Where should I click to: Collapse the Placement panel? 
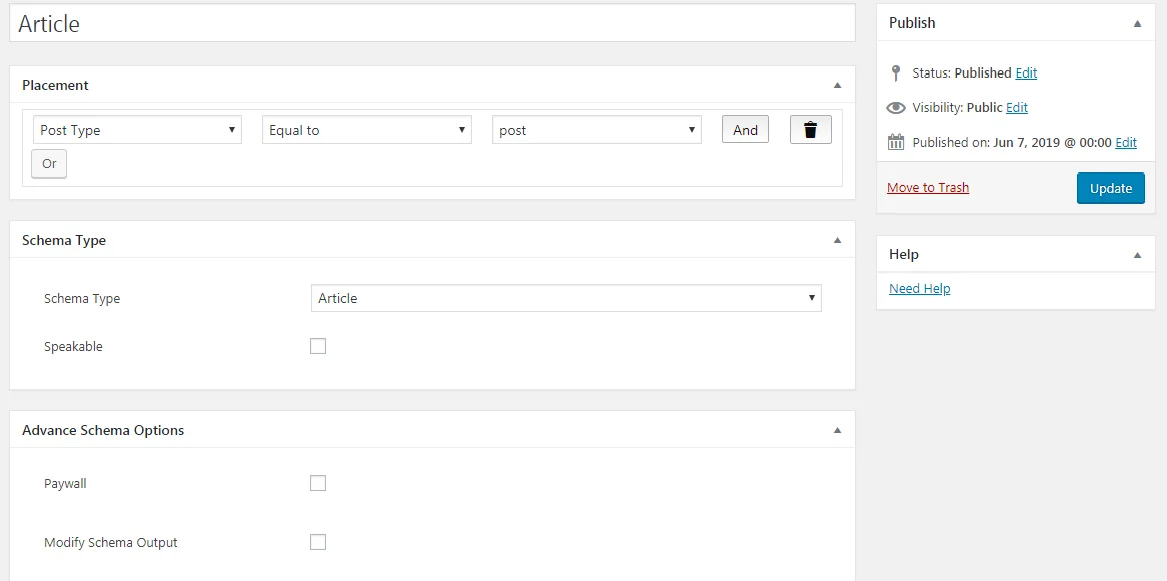coord(837,86)
